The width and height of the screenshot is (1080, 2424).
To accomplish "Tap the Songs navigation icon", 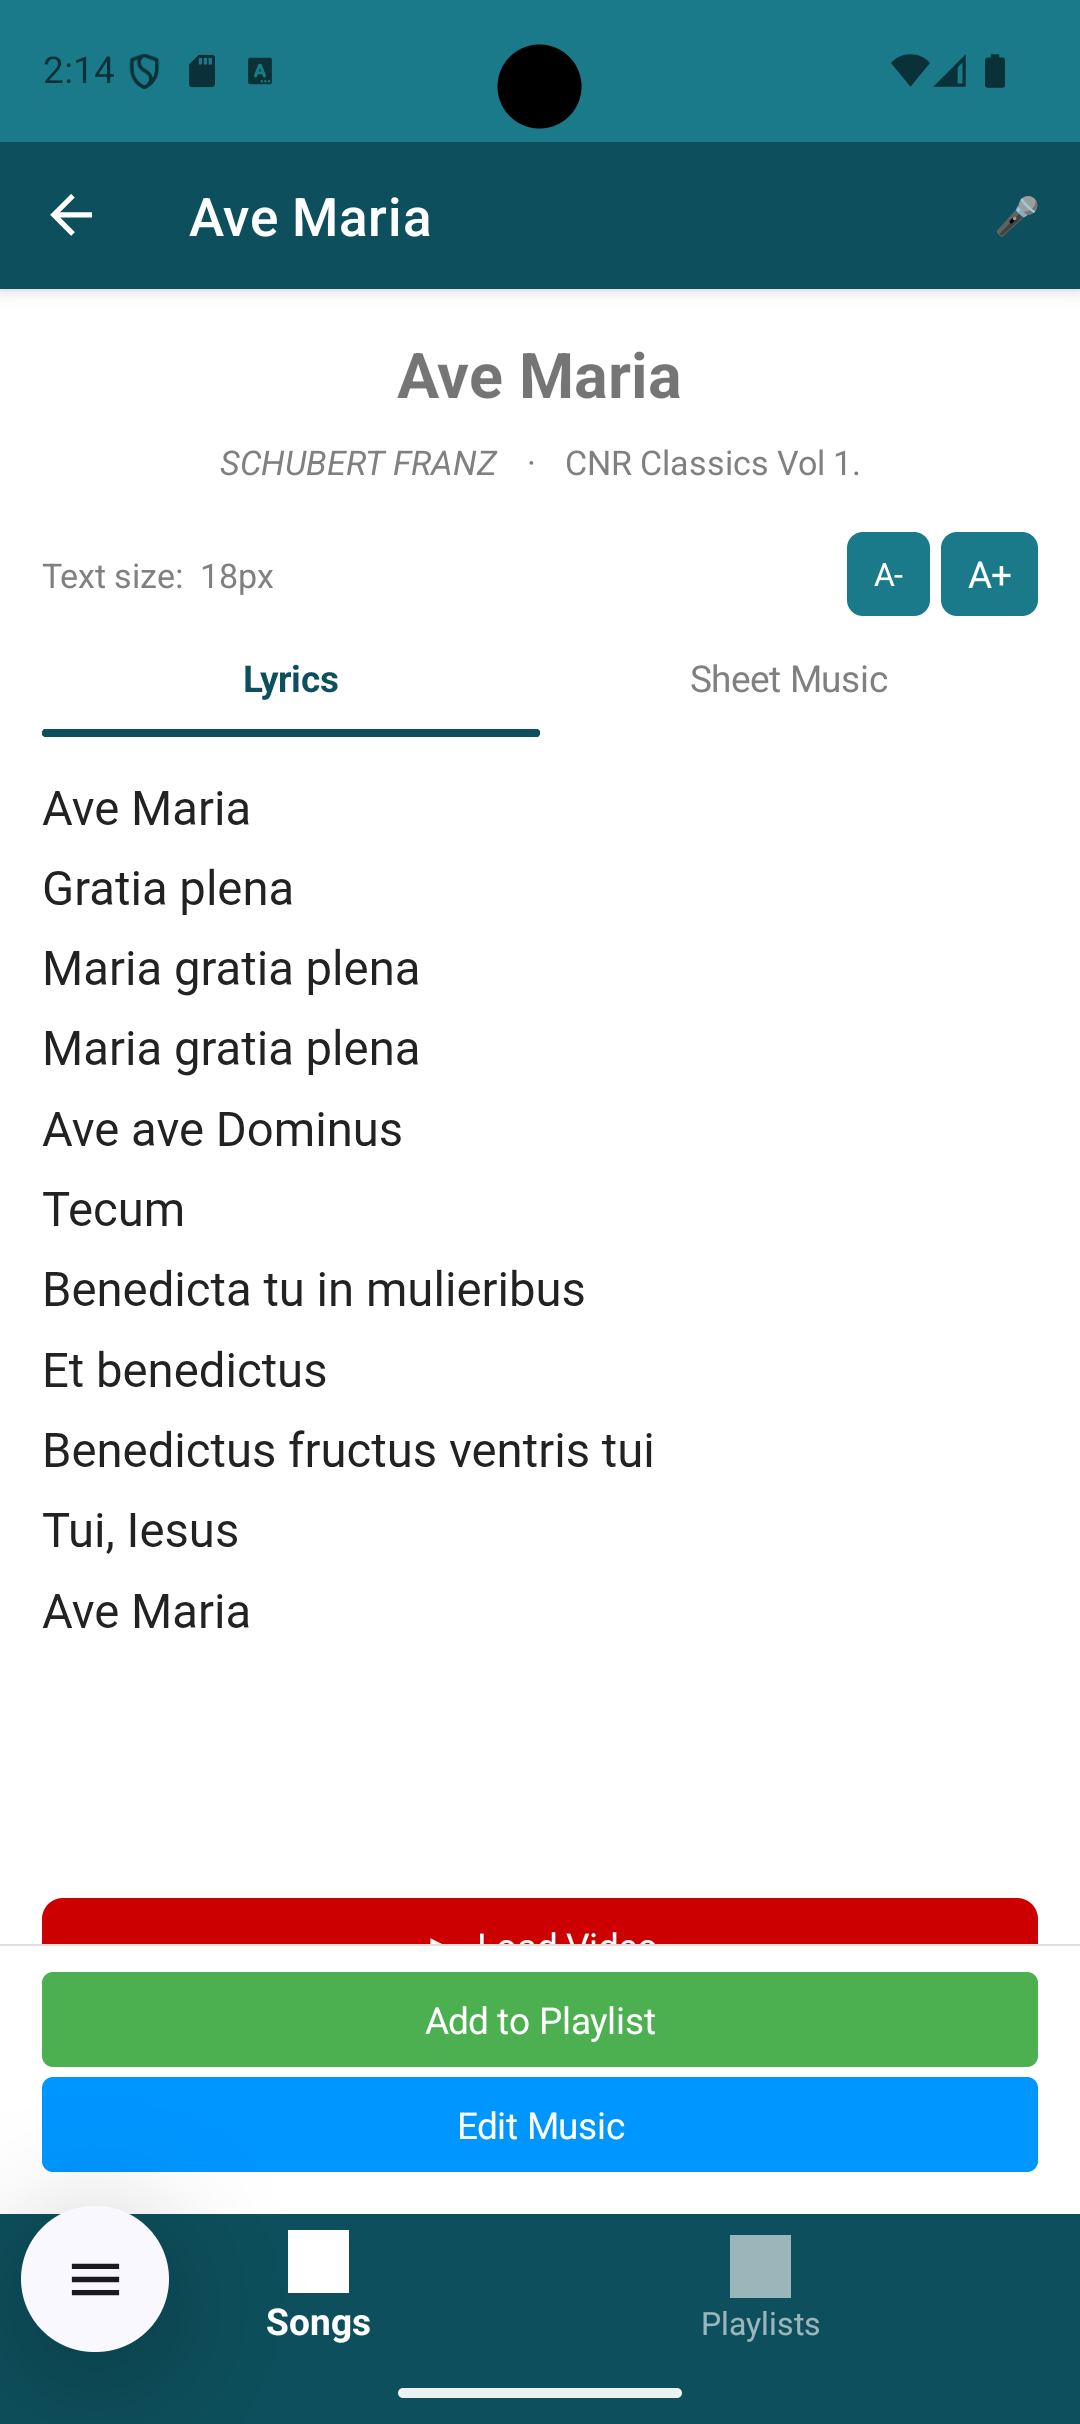I will coord(318,2262).
